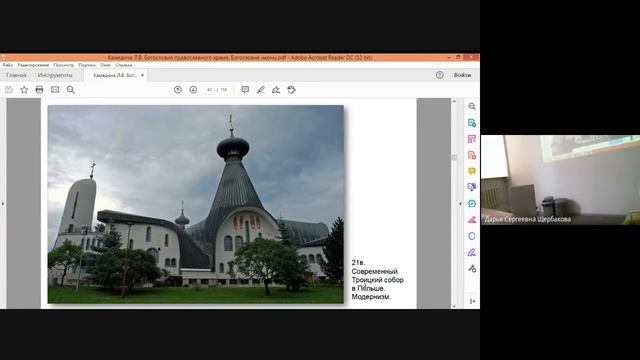Open the pink Edit PDF tool in right pane
Image resolution: width=640 pixels, height=360 pixels.
[x=472, y=139]
